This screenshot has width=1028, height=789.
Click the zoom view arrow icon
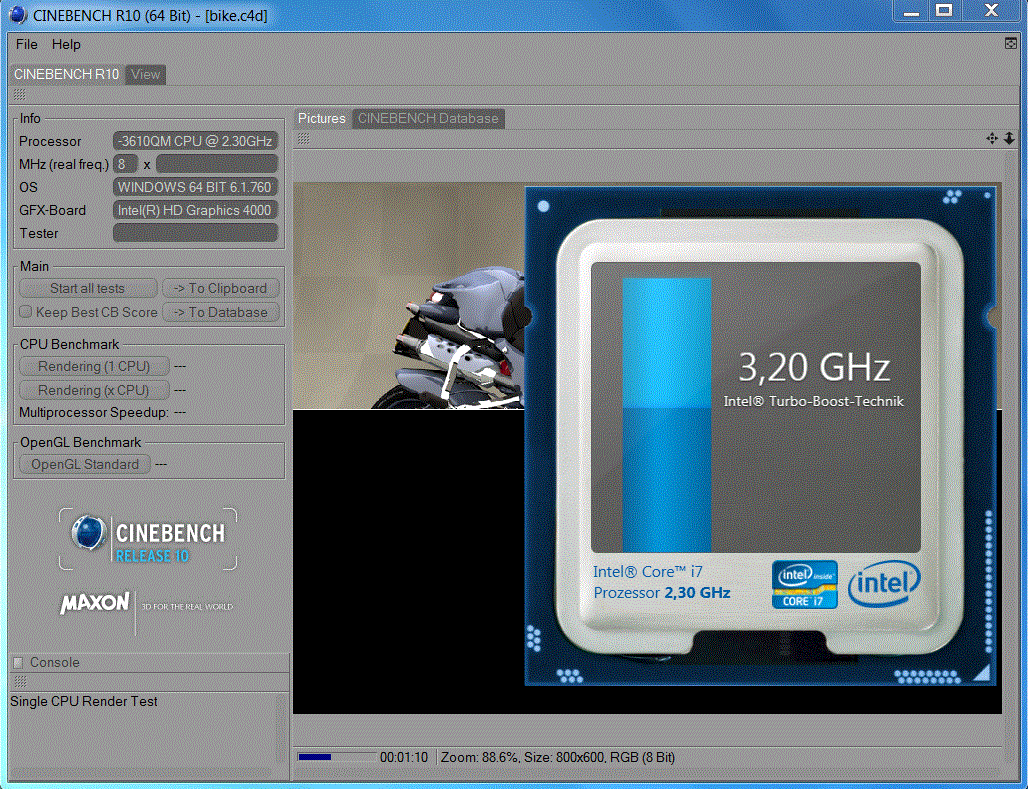point(1009,138)
